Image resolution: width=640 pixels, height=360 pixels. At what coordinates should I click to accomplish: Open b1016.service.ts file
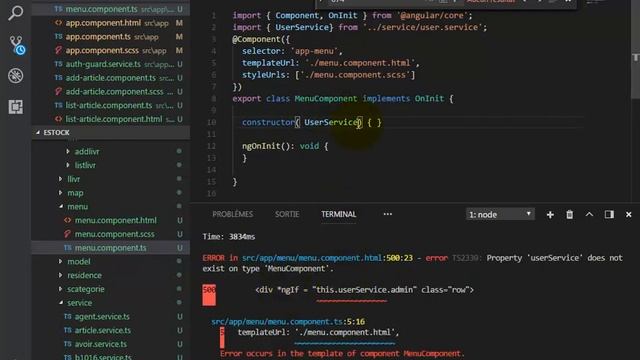[x=103, y=356]
